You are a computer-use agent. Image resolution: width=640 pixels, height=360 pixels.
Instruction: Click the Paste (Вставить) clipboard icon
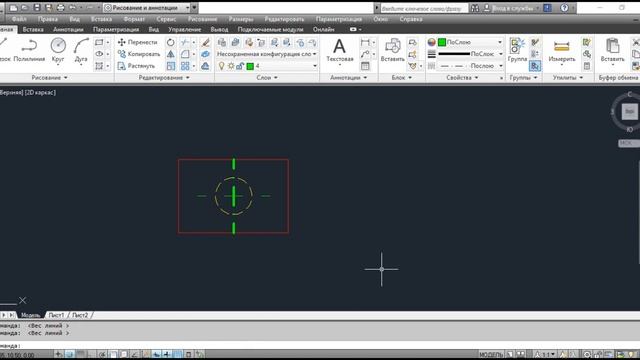pos(612,51)
